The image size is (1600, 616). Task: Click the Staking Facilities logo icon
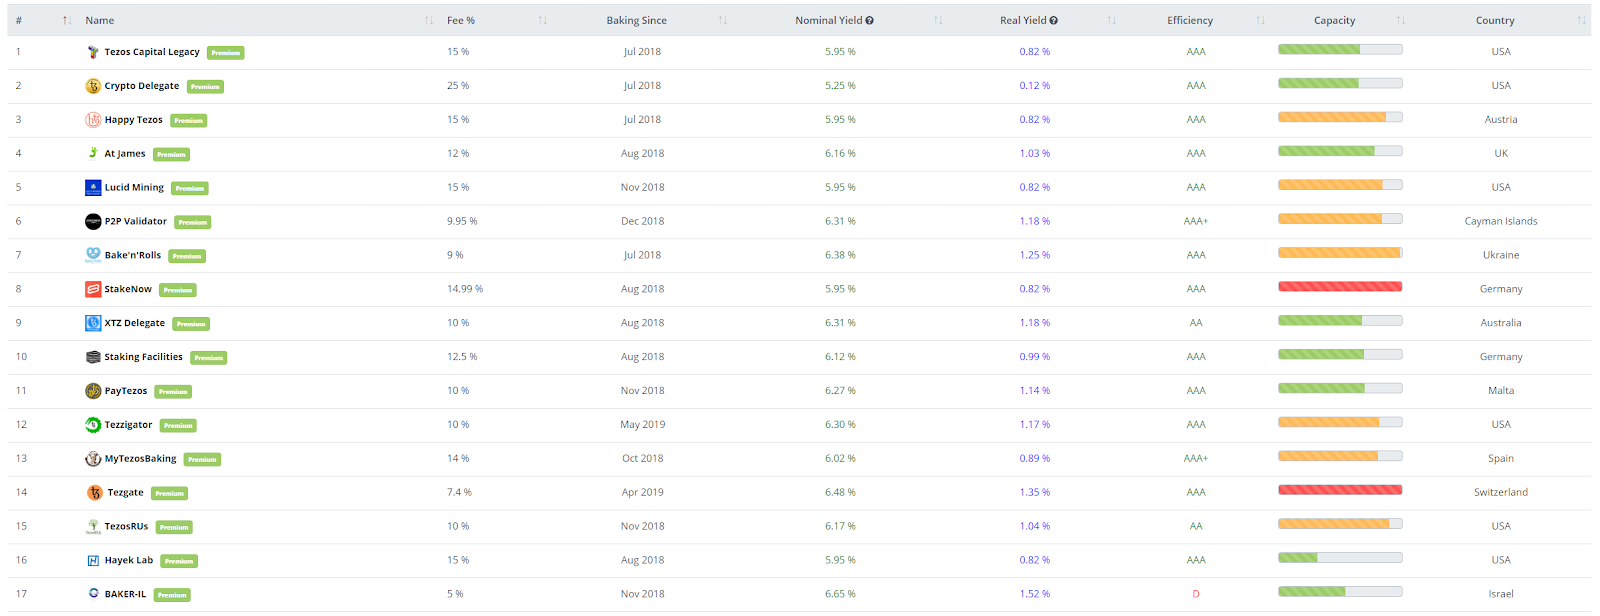(93, 357)
